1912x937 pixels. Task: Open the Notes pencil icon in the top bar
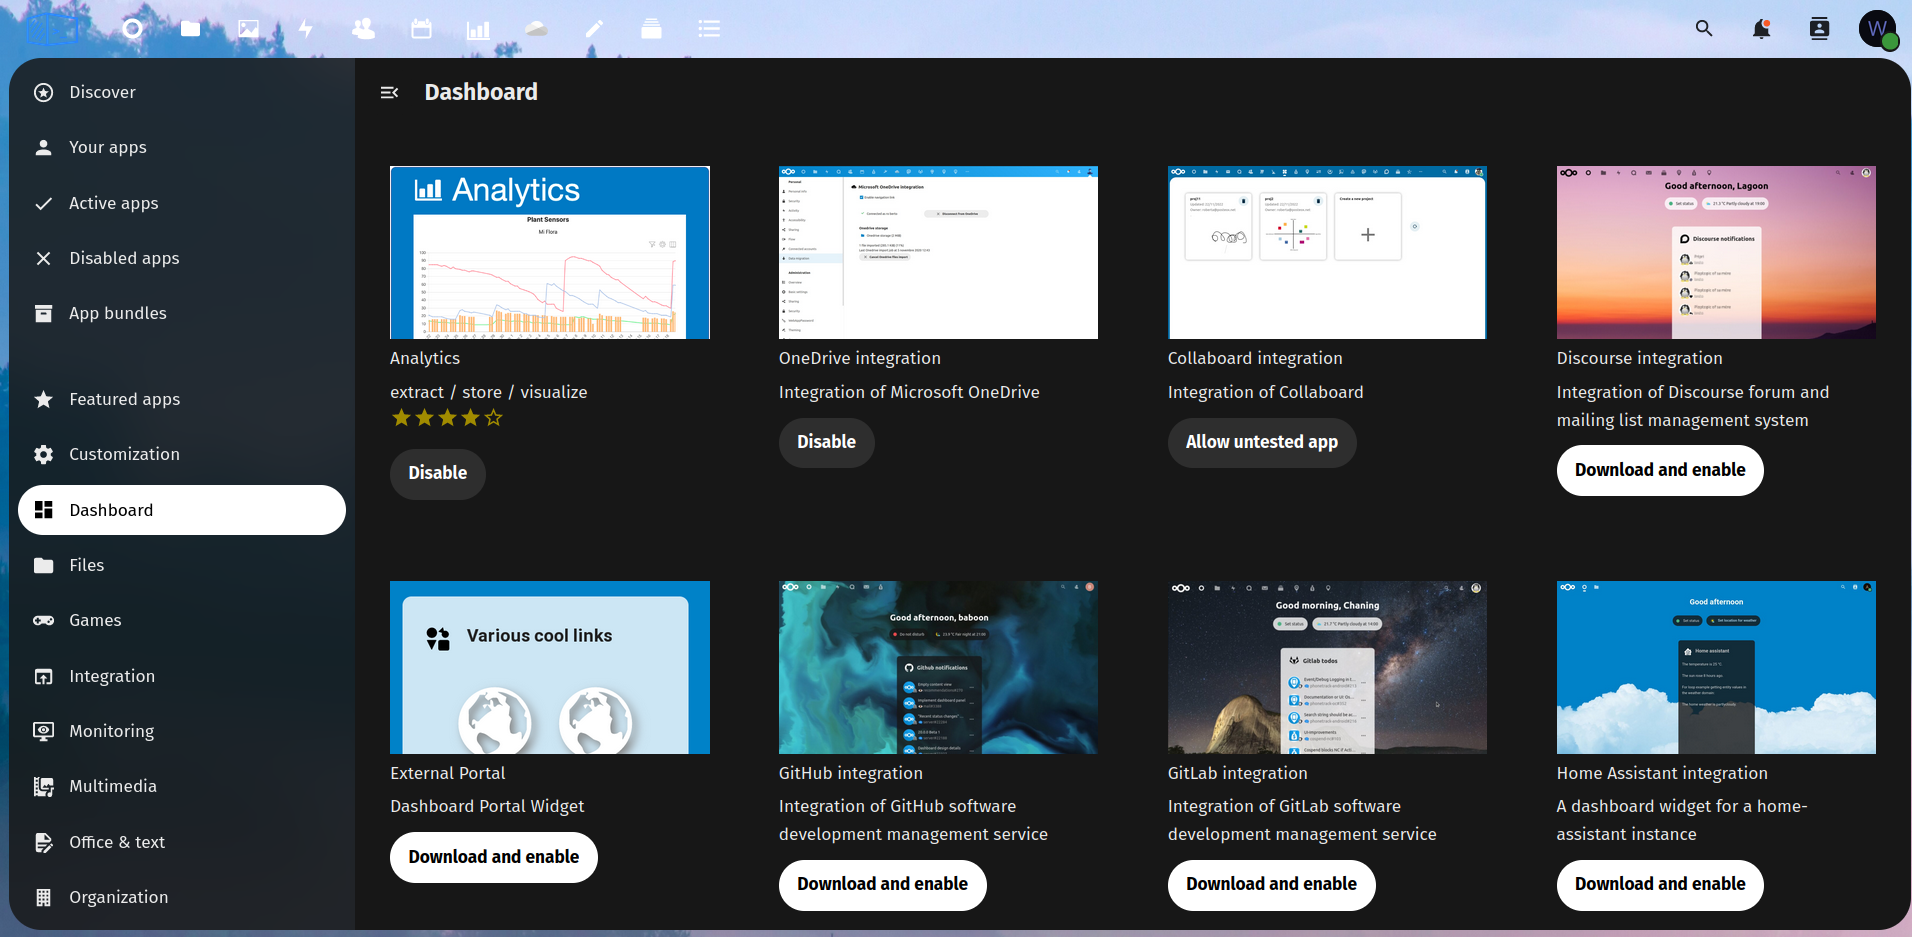click(x=594, y=29)
